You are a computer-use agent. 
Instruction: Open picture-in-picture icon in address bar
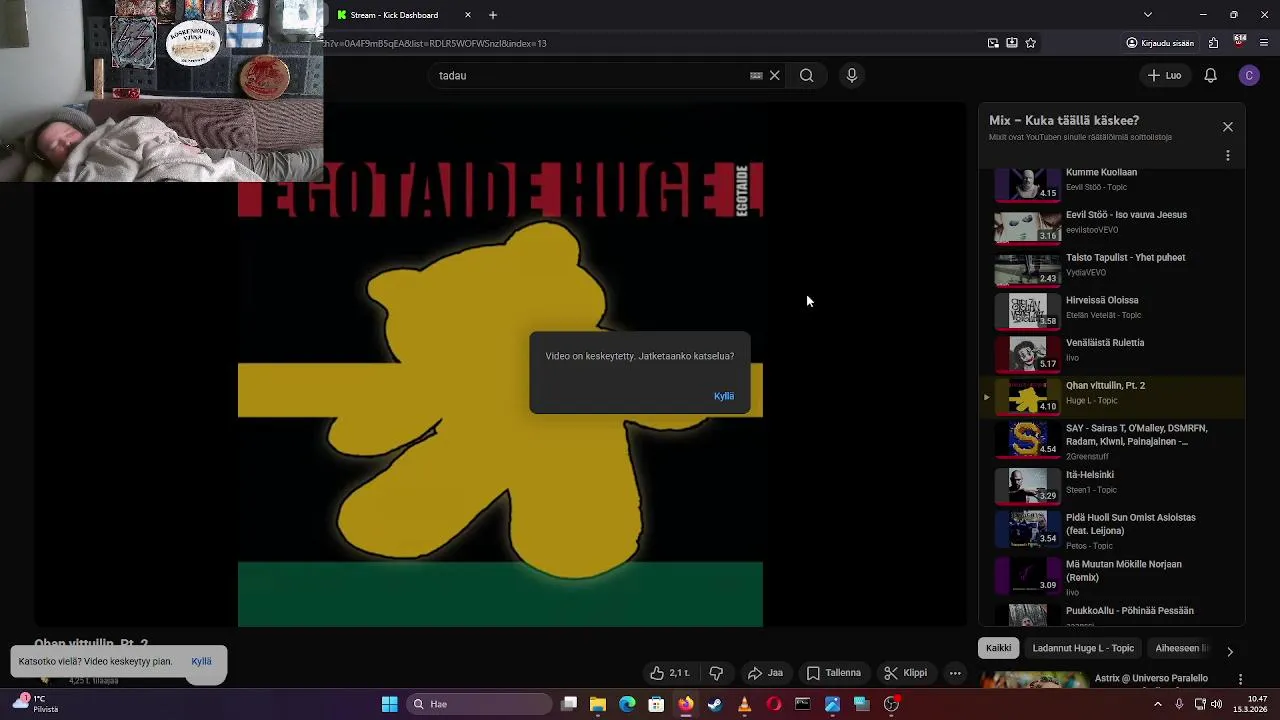coord(993,43)
